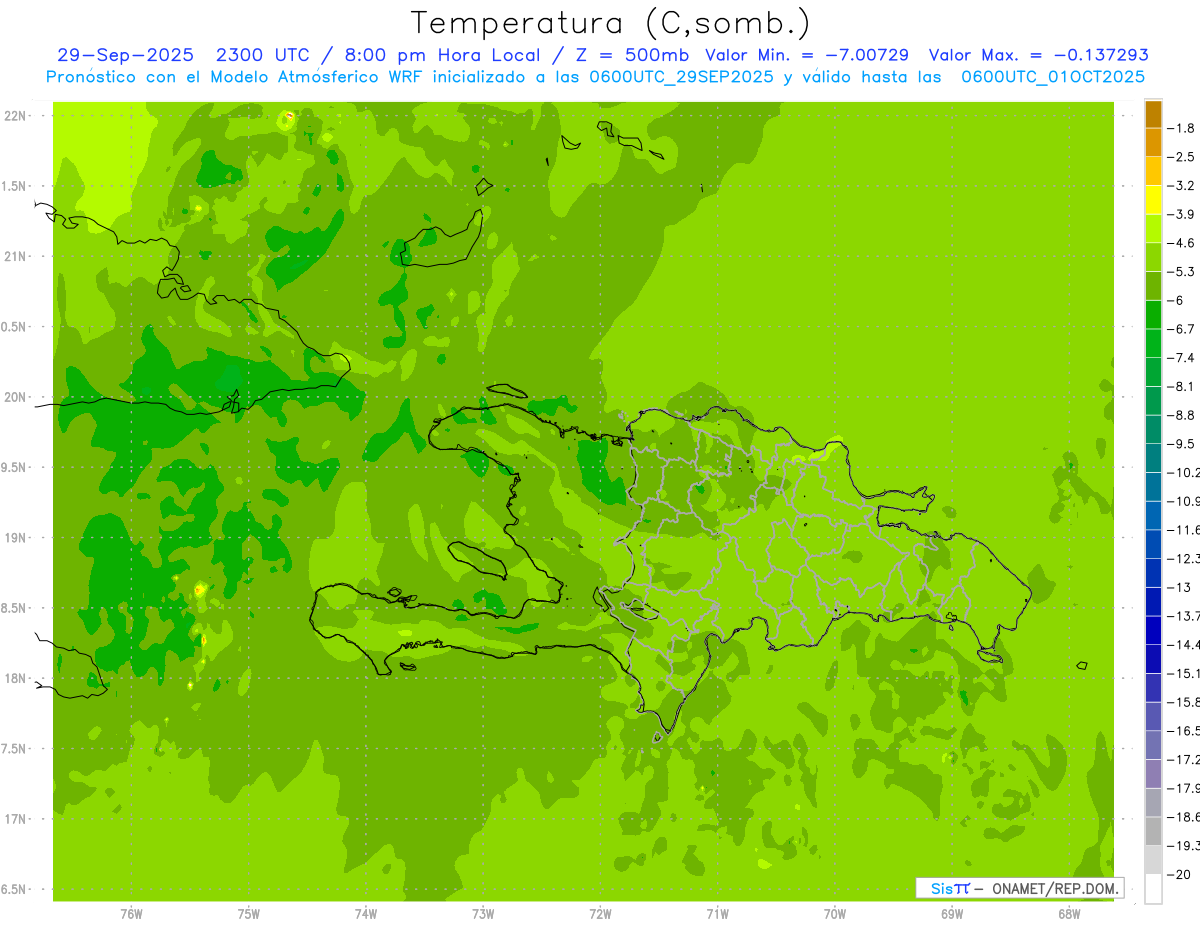
Task: Click the Valor Max. value text
Action: pos(1038,55)
